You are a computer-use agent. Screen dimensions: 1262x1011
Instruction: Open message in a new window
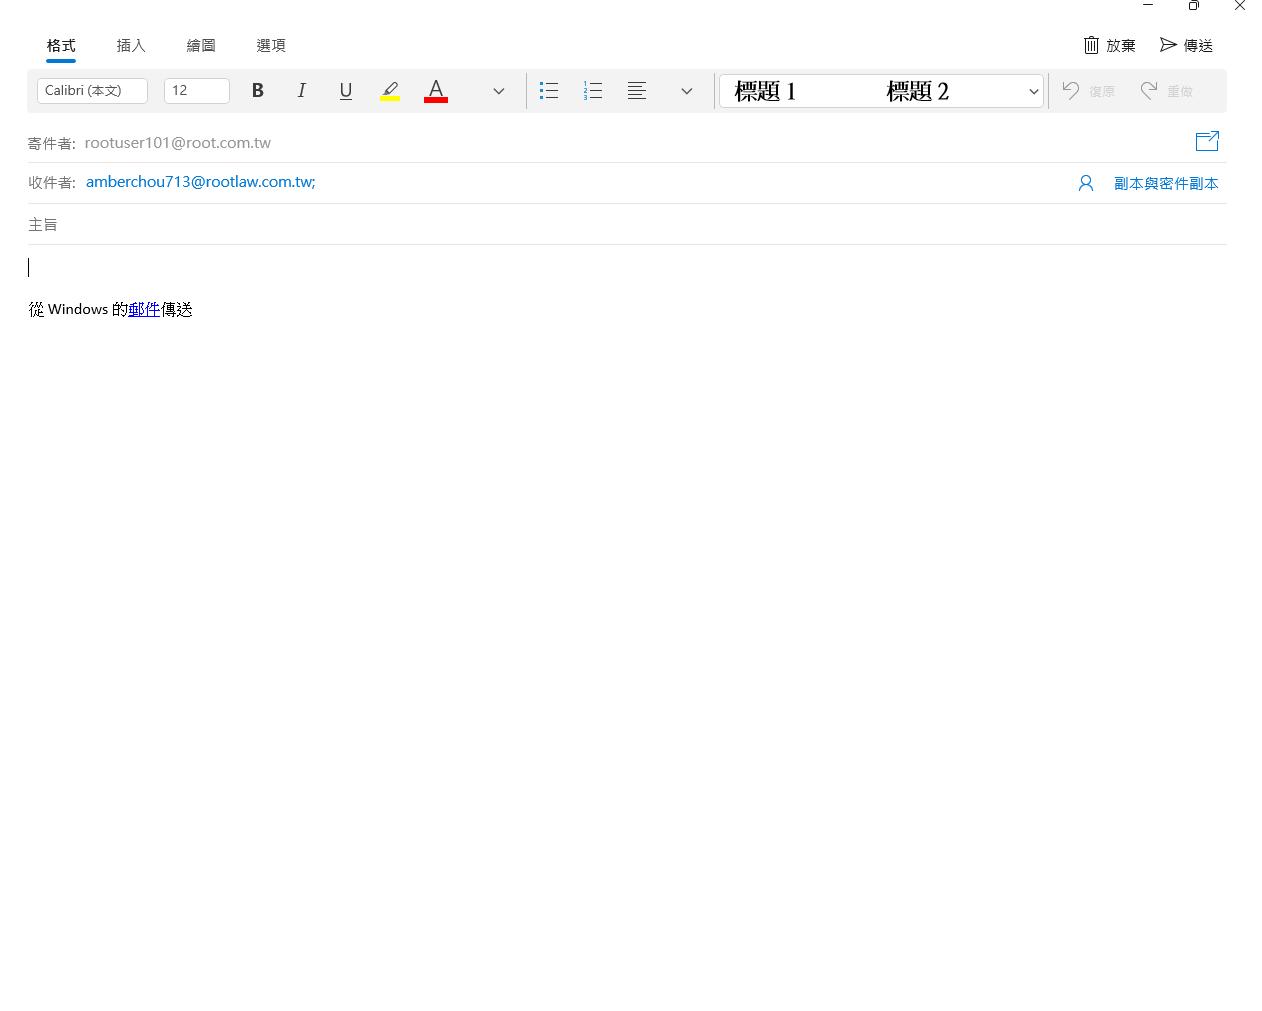click(1207, 141)
